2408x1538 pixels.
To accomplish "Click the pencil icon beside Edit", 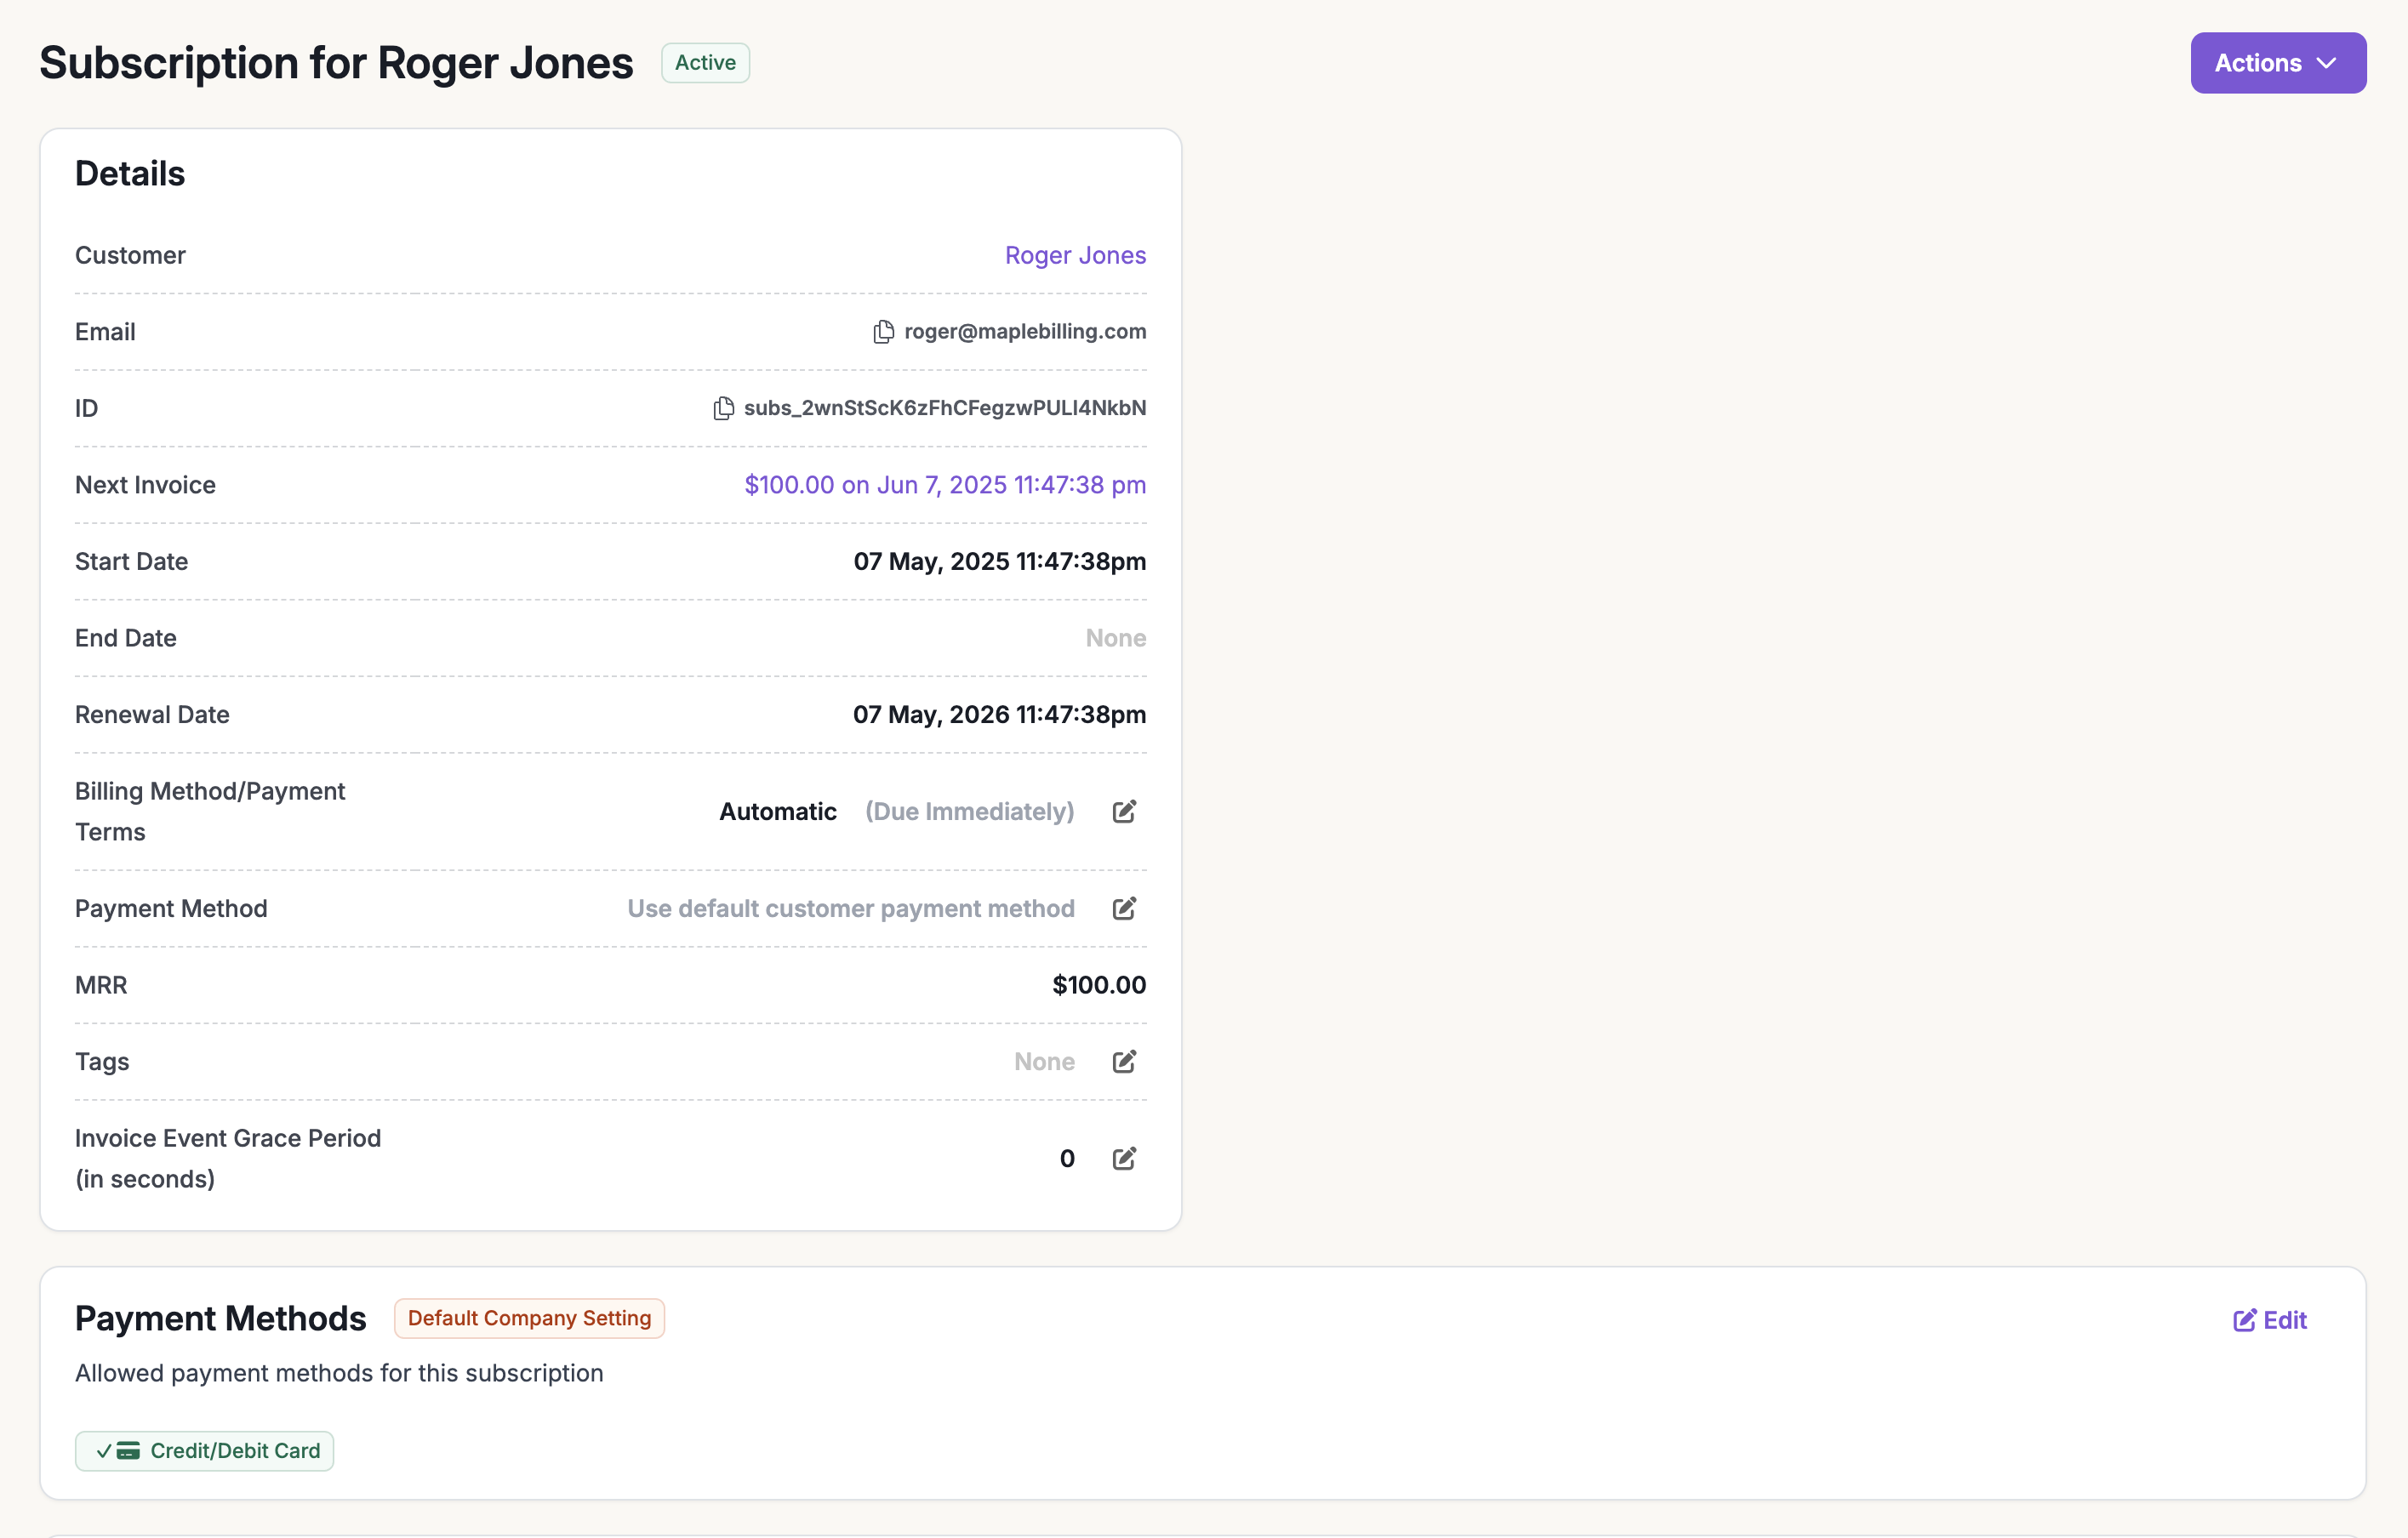I will pyautogui.click(x=2244, y=1320).
